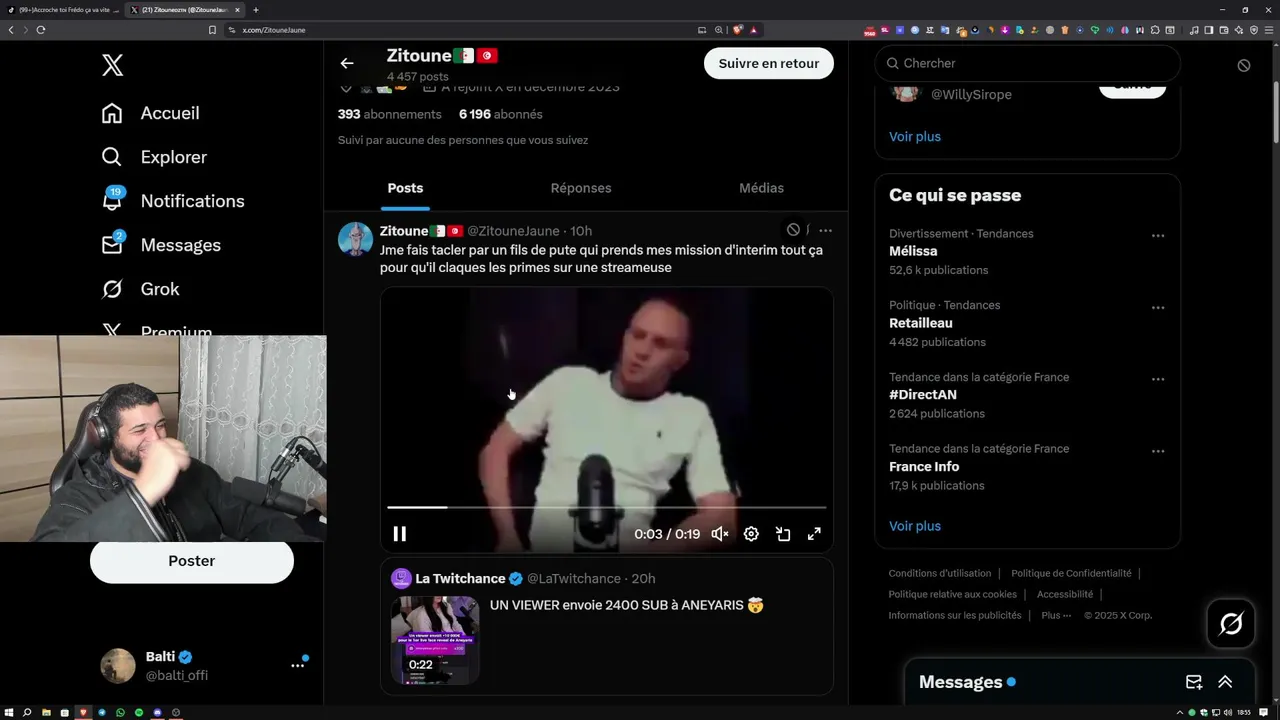Viewport: 1280px width, 720px height.
Task: Bookmark this page icon
Action: (212, 30)
